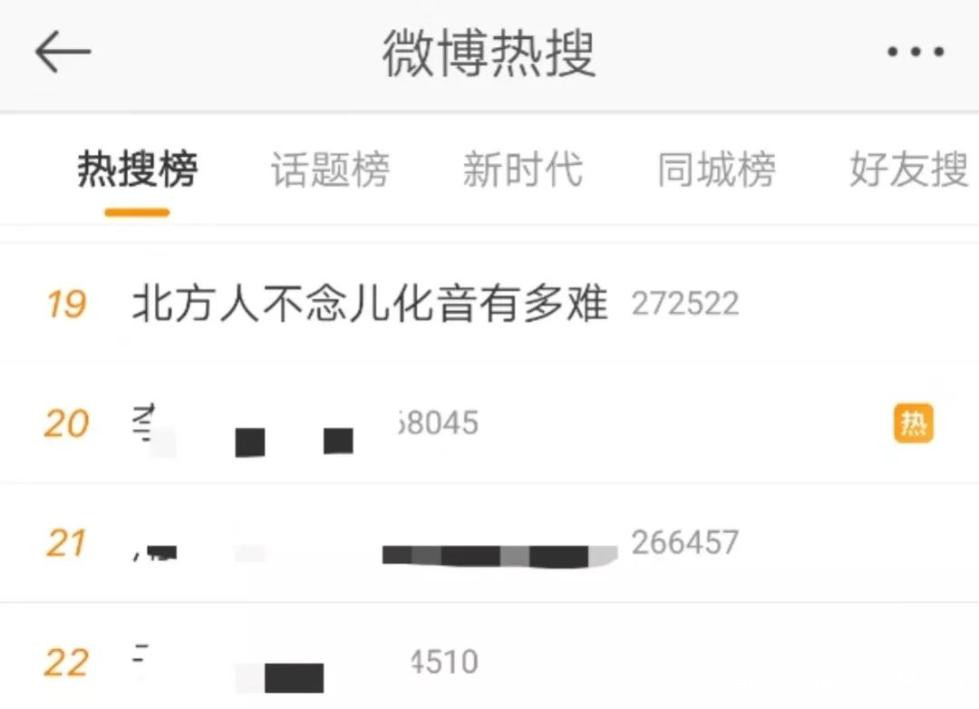Screen dimensions: 979x709
Task: Select the 同城榜 tab
Action: (x=716, y=169)
